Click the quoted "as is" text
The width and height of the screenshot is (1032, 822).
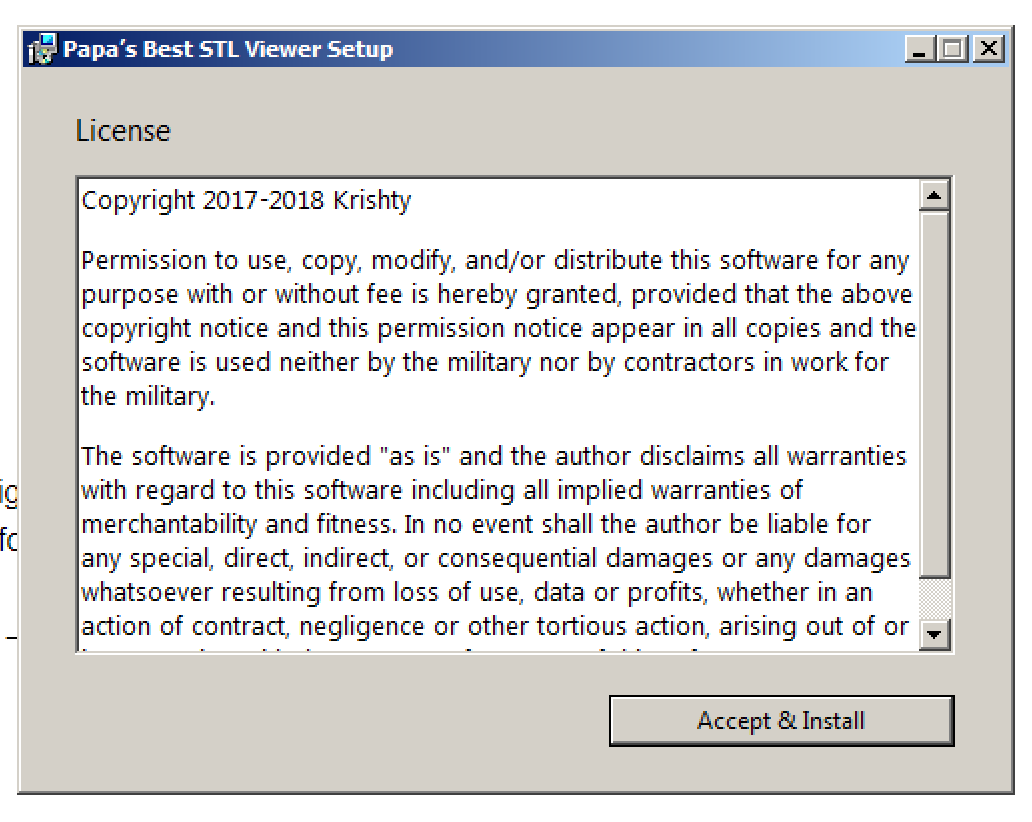point(415,457)
